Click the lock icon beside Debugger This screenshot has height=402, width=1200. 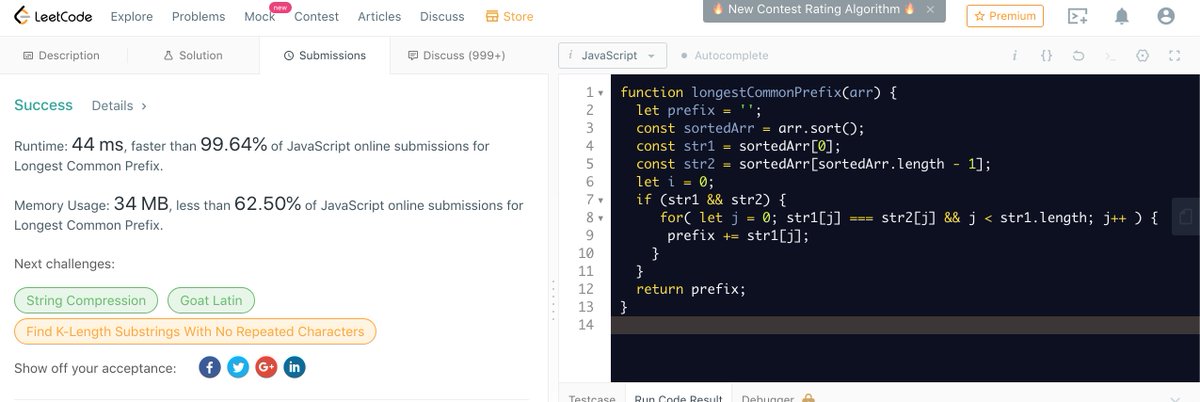(807, 398)
